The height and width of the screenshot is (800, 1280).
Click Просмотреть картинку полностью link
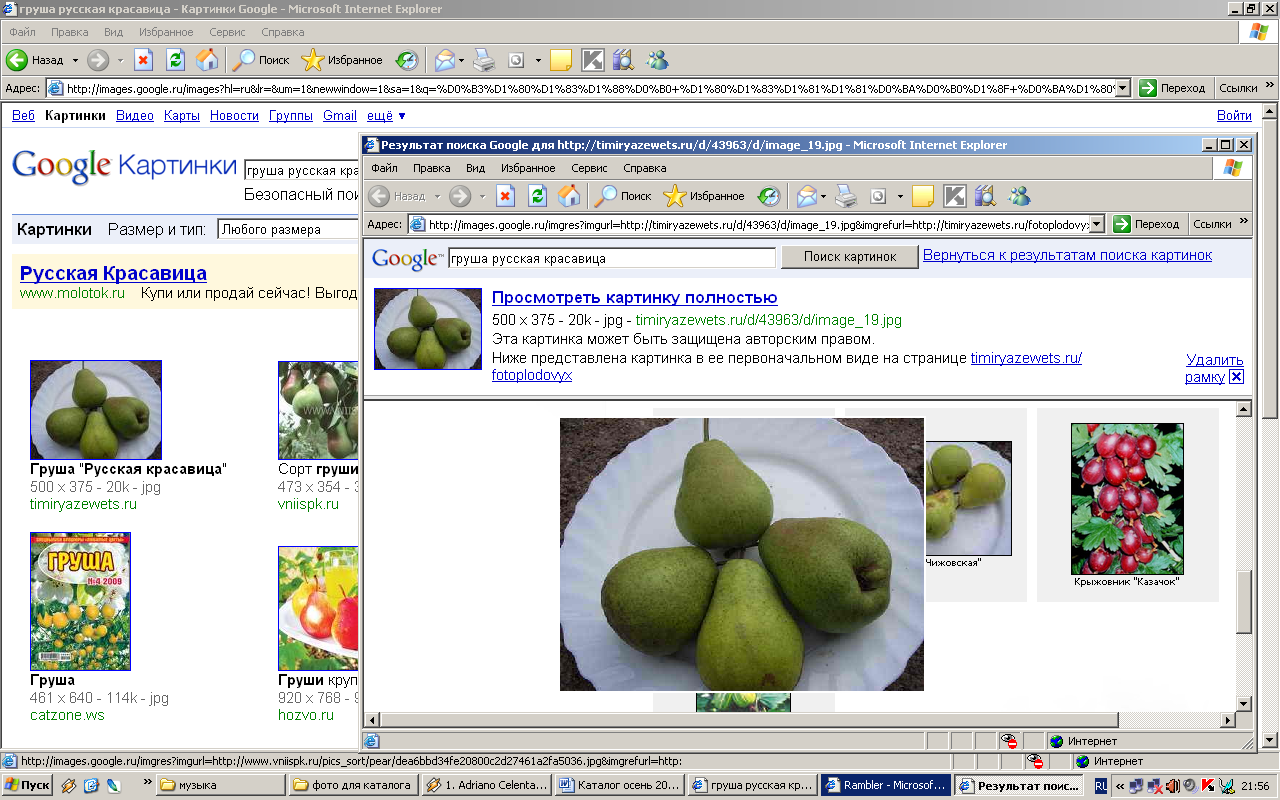[635, 297]
